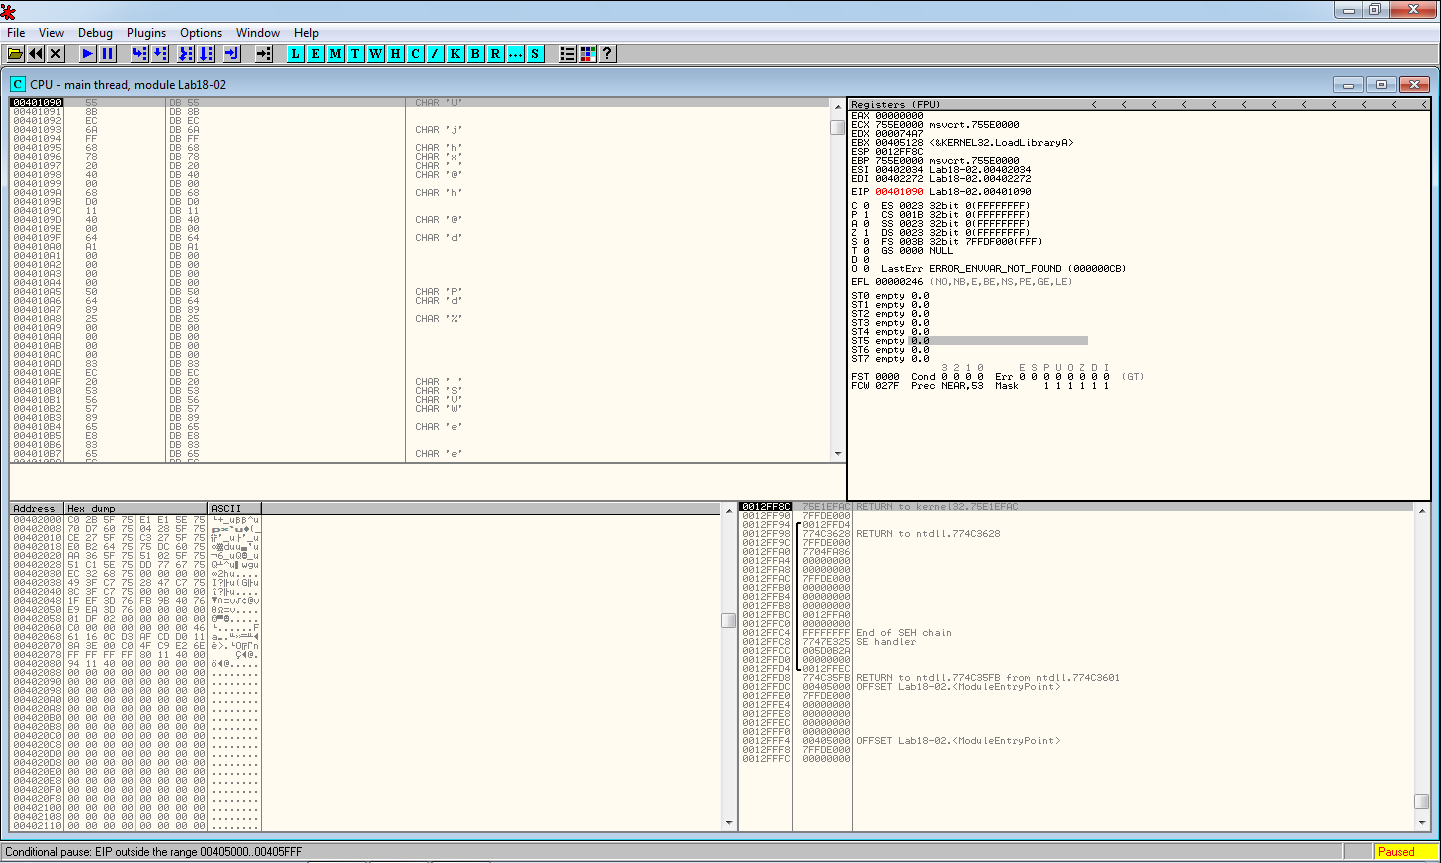Click the Trace into toolbar icon
1441x863 pixels.
[186, 54]
